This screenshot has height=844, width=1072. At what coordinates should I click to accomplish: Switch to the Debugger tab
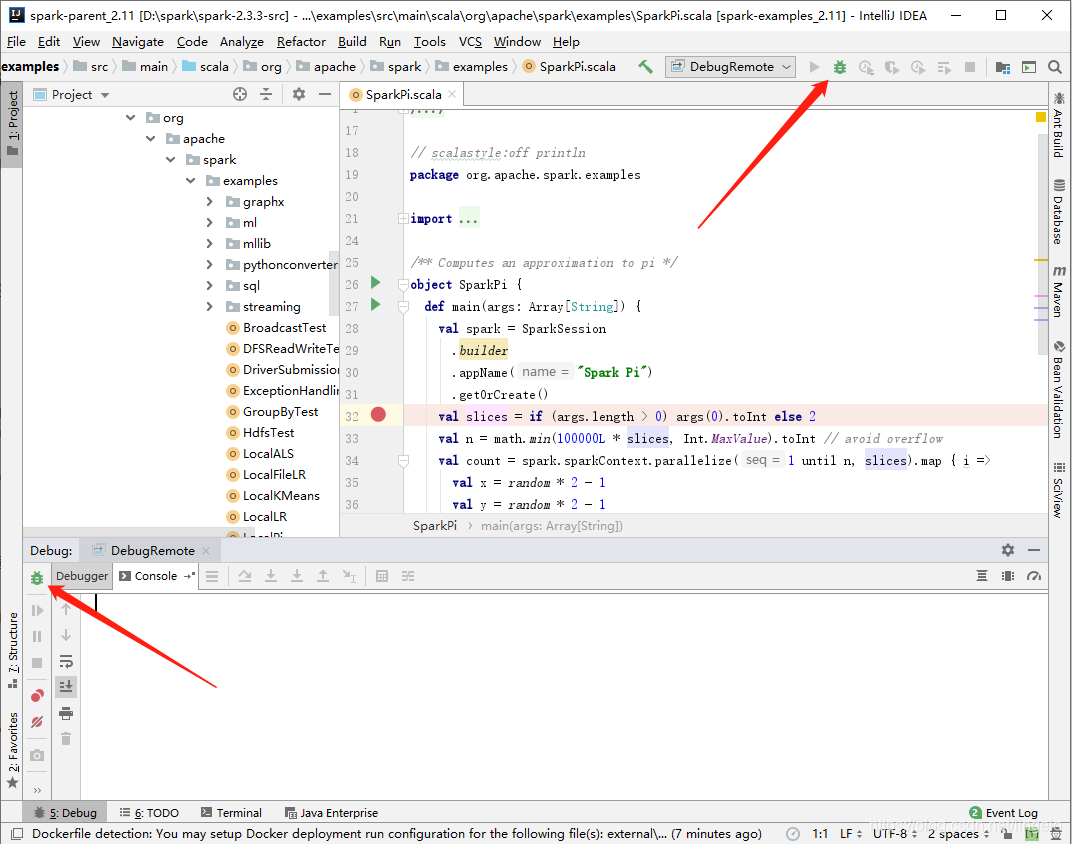tap(82, 576)
